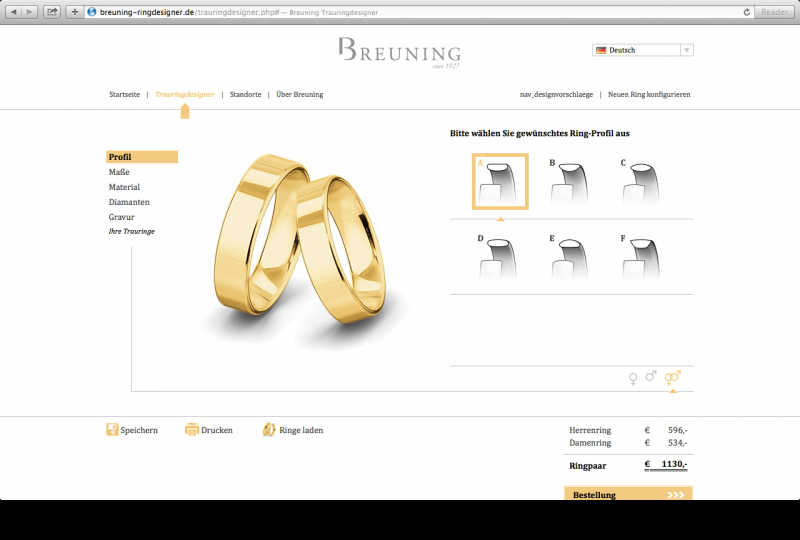Click the Damenring price 534,-
This screenshot has width=800, height=540.
pos(678,443)
